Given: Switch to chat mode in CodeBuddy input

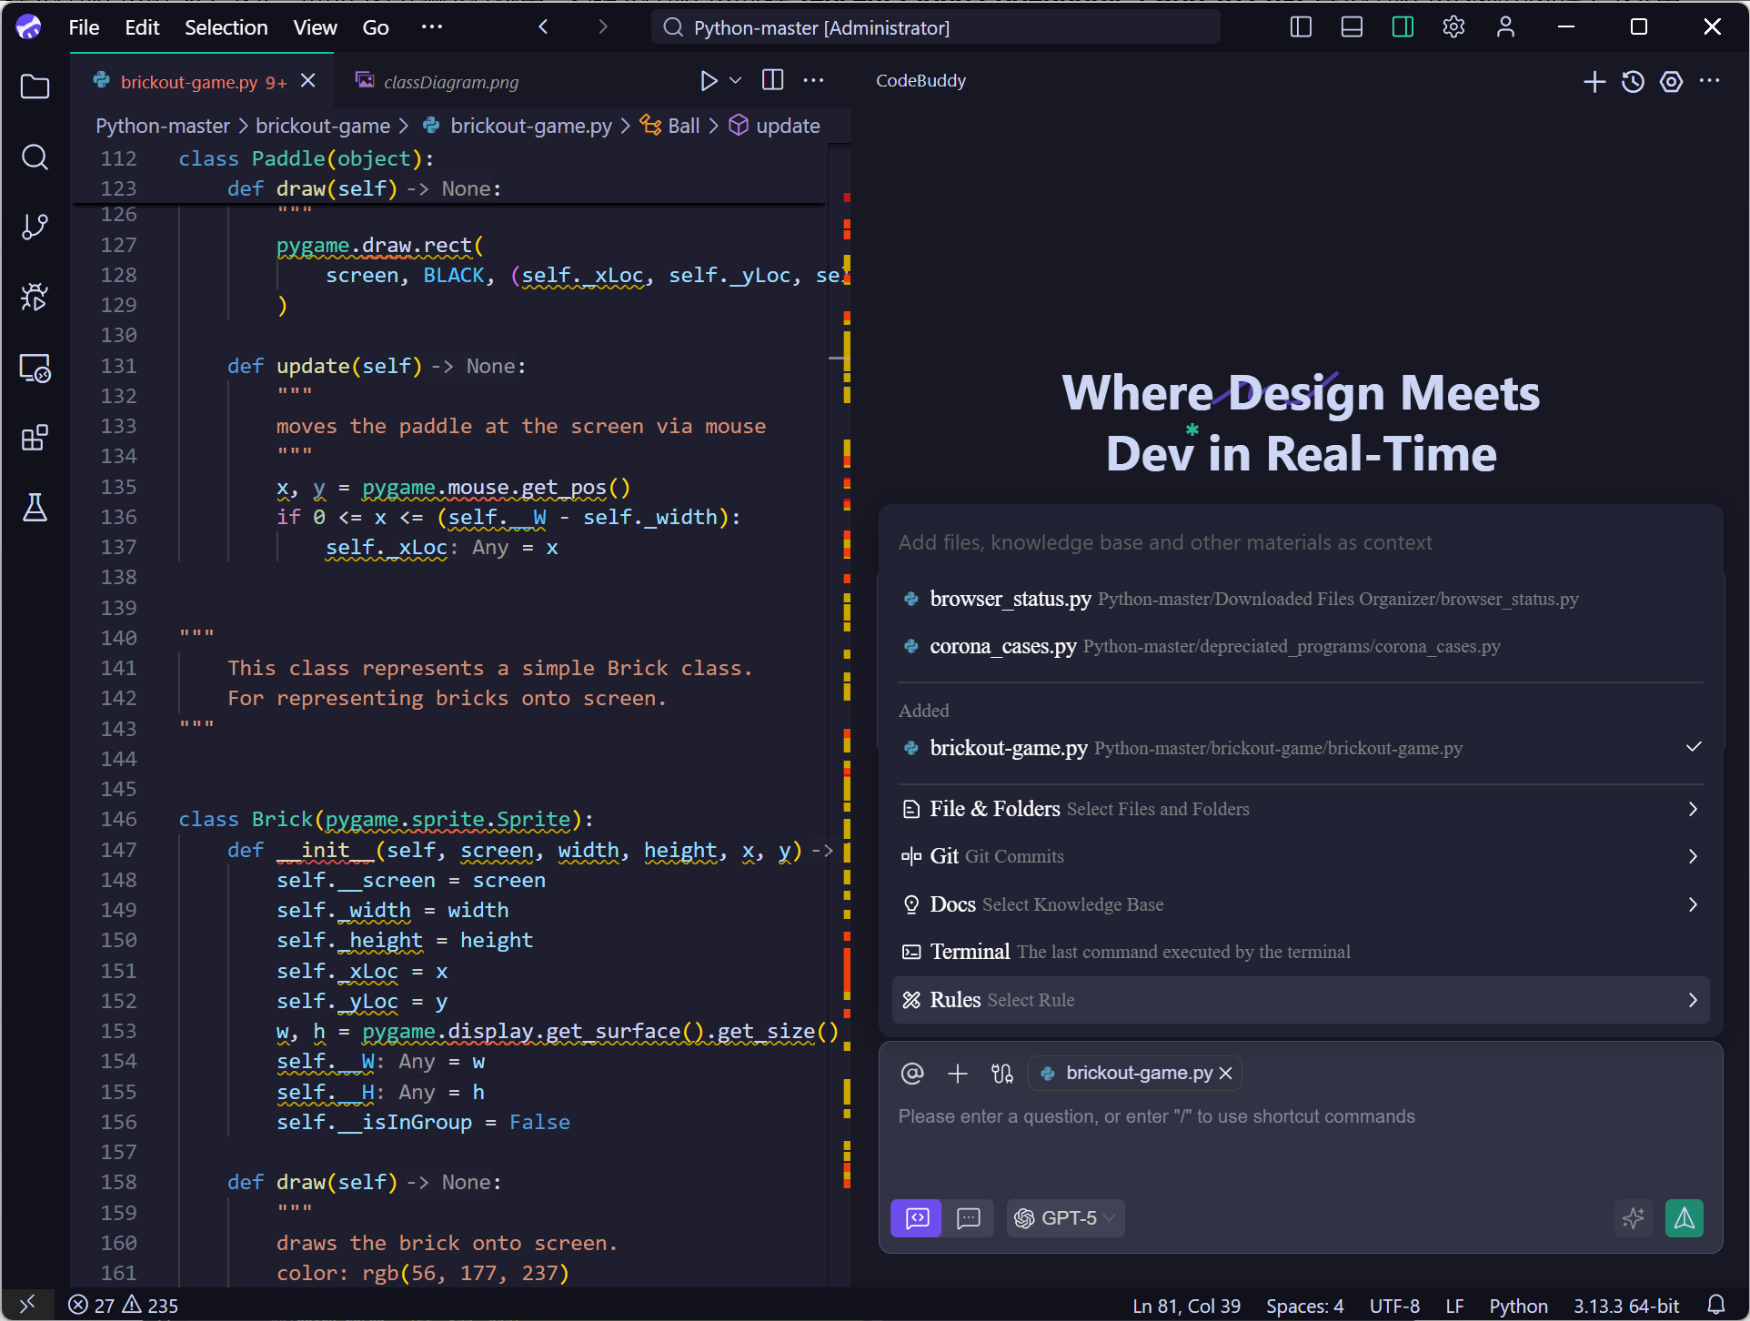Looking at the screenshot, I should click(x=968, y=1218).
